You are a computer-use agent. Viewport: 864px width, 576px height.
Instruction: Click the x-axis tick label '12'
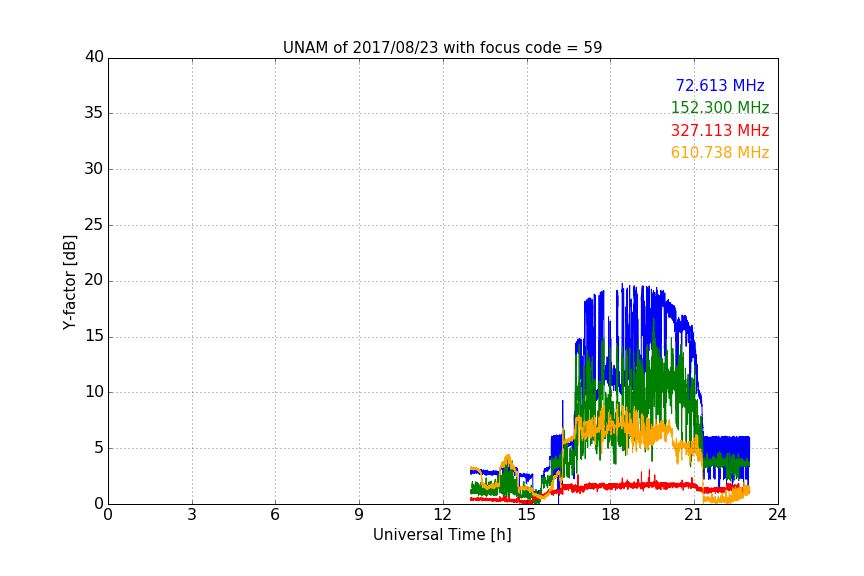[x=442, y=515]
